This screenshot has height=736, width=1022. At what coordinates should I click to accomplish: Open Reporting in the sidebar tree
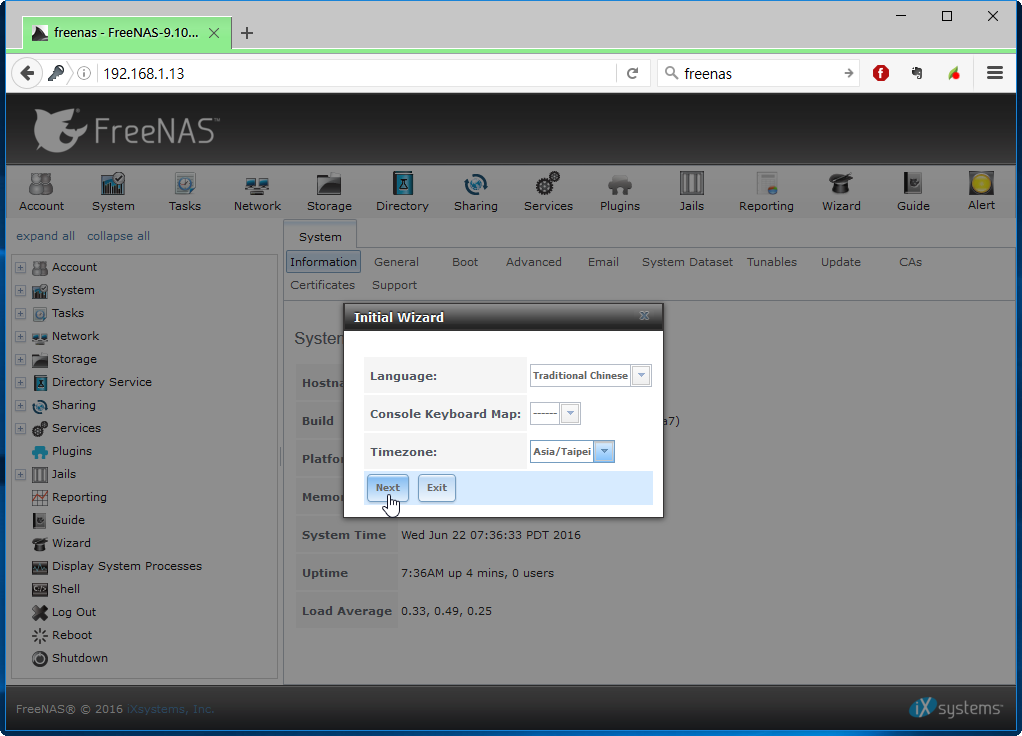79,497
